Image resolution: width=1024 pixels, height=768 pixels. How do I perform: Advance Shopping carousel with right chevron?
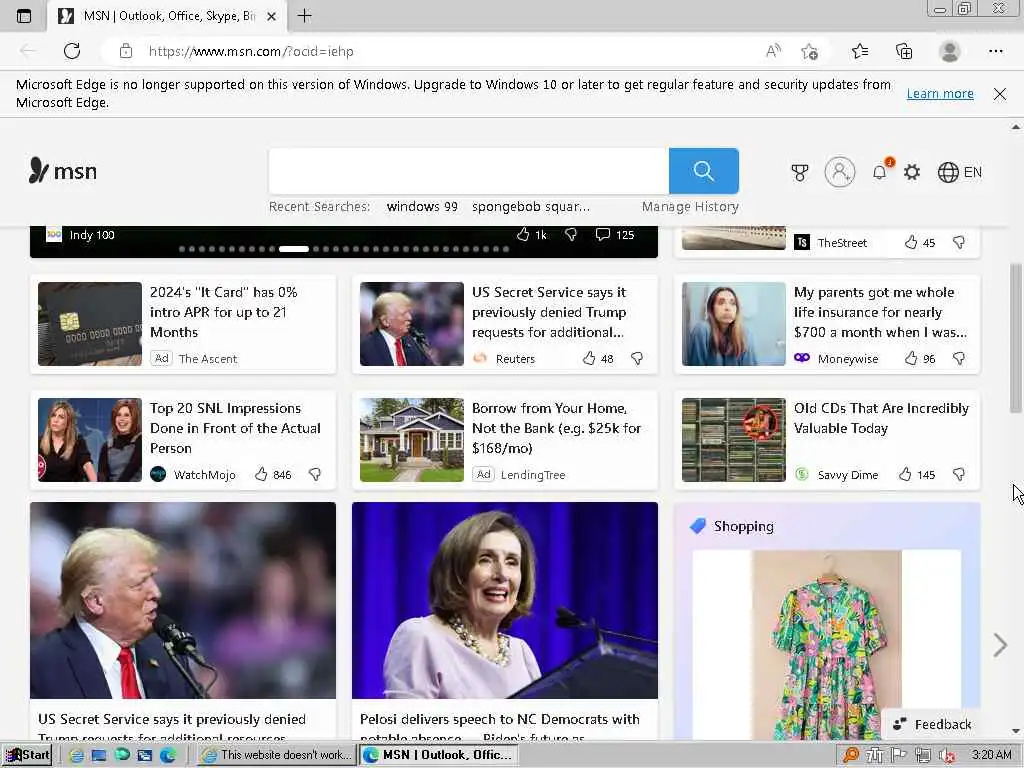click(1000, 645)
